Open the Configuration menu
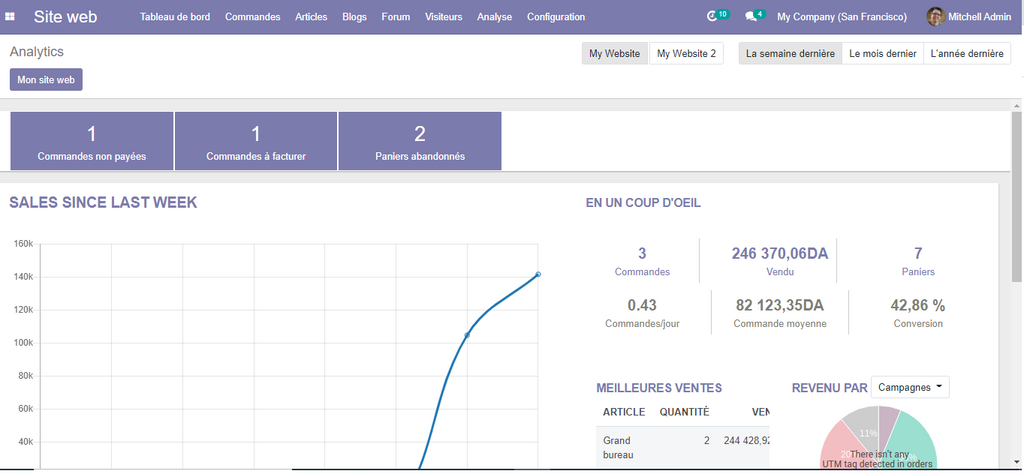 [556, 17]
